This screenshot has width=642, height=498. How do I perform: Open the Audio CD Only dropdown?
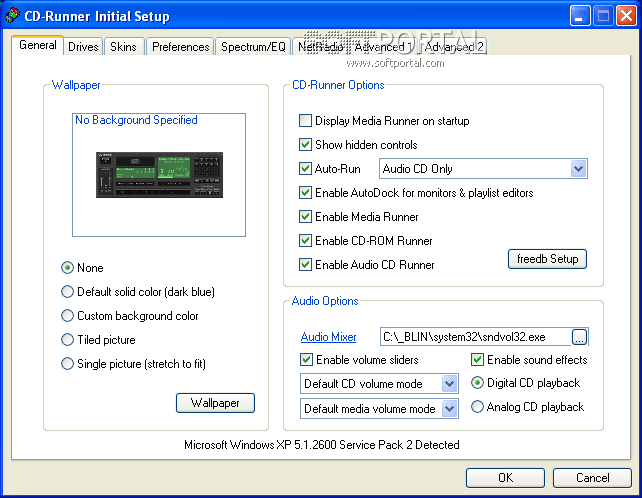(483, 169)
